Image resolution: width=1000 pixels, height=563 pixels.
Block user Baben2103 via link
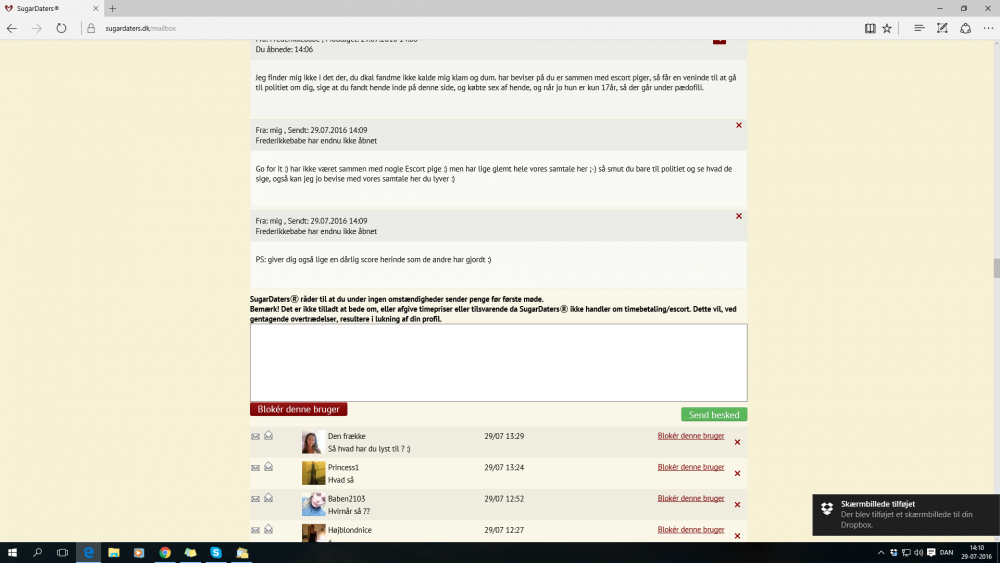691,499
